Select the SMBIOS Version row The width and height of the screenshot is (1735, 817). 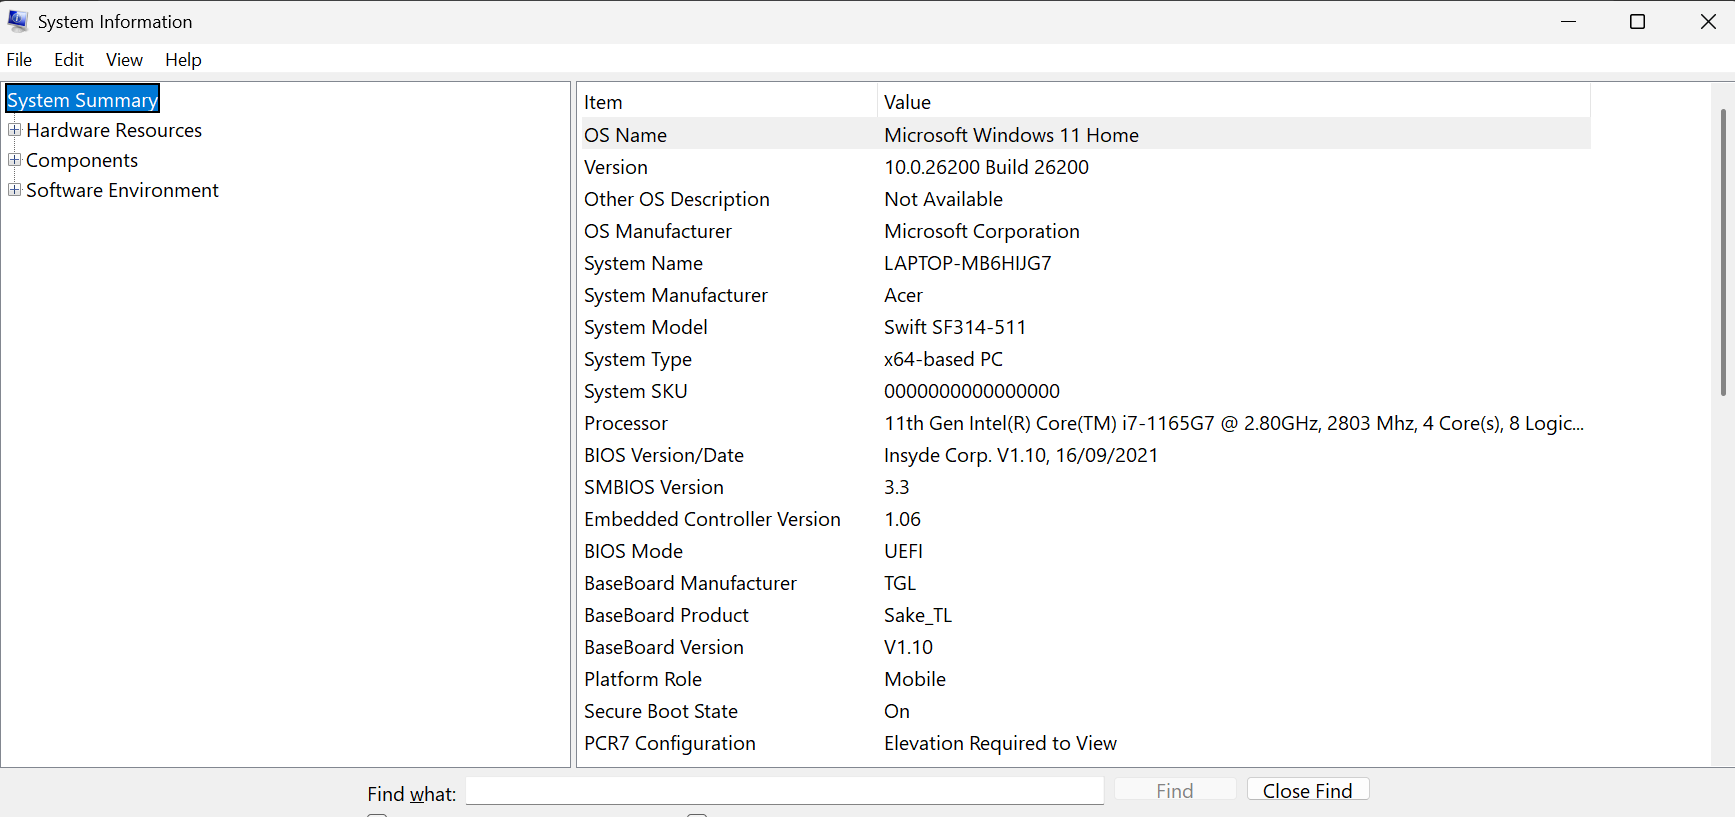click(1085, 487)
